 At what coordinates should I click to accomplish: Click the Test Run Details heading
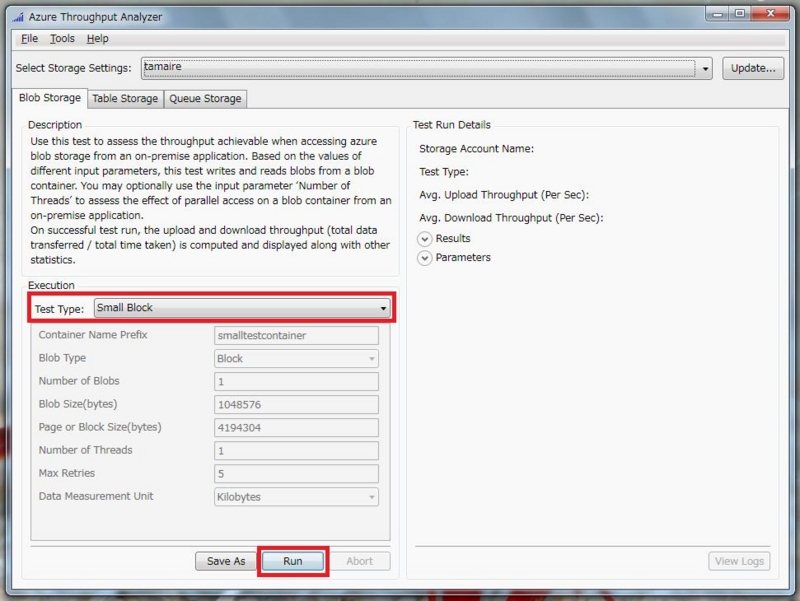click(452, 125)
